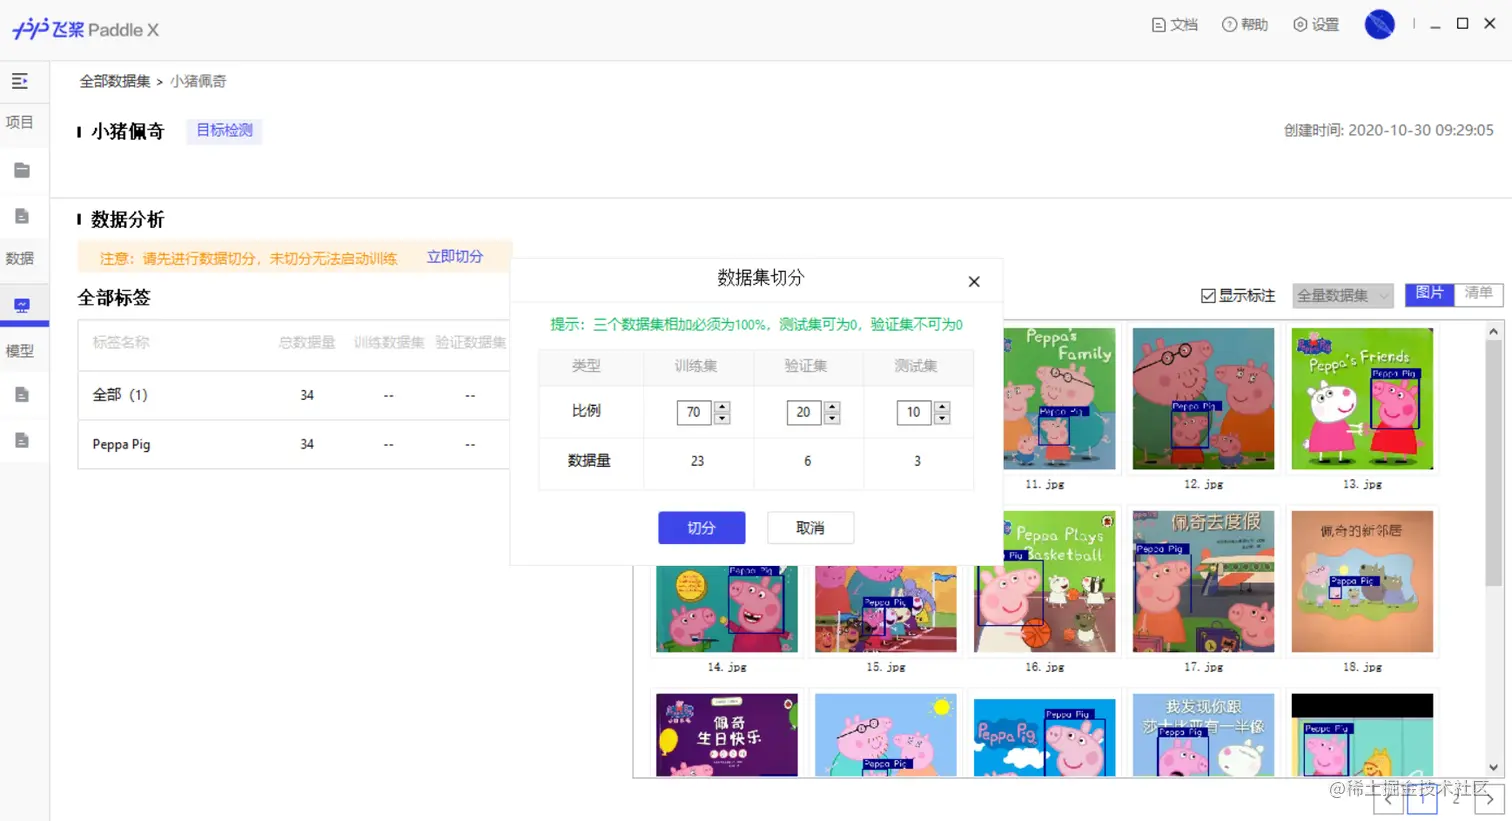
Task: Select the Peppa Pig label row
Action: [293, 444]
